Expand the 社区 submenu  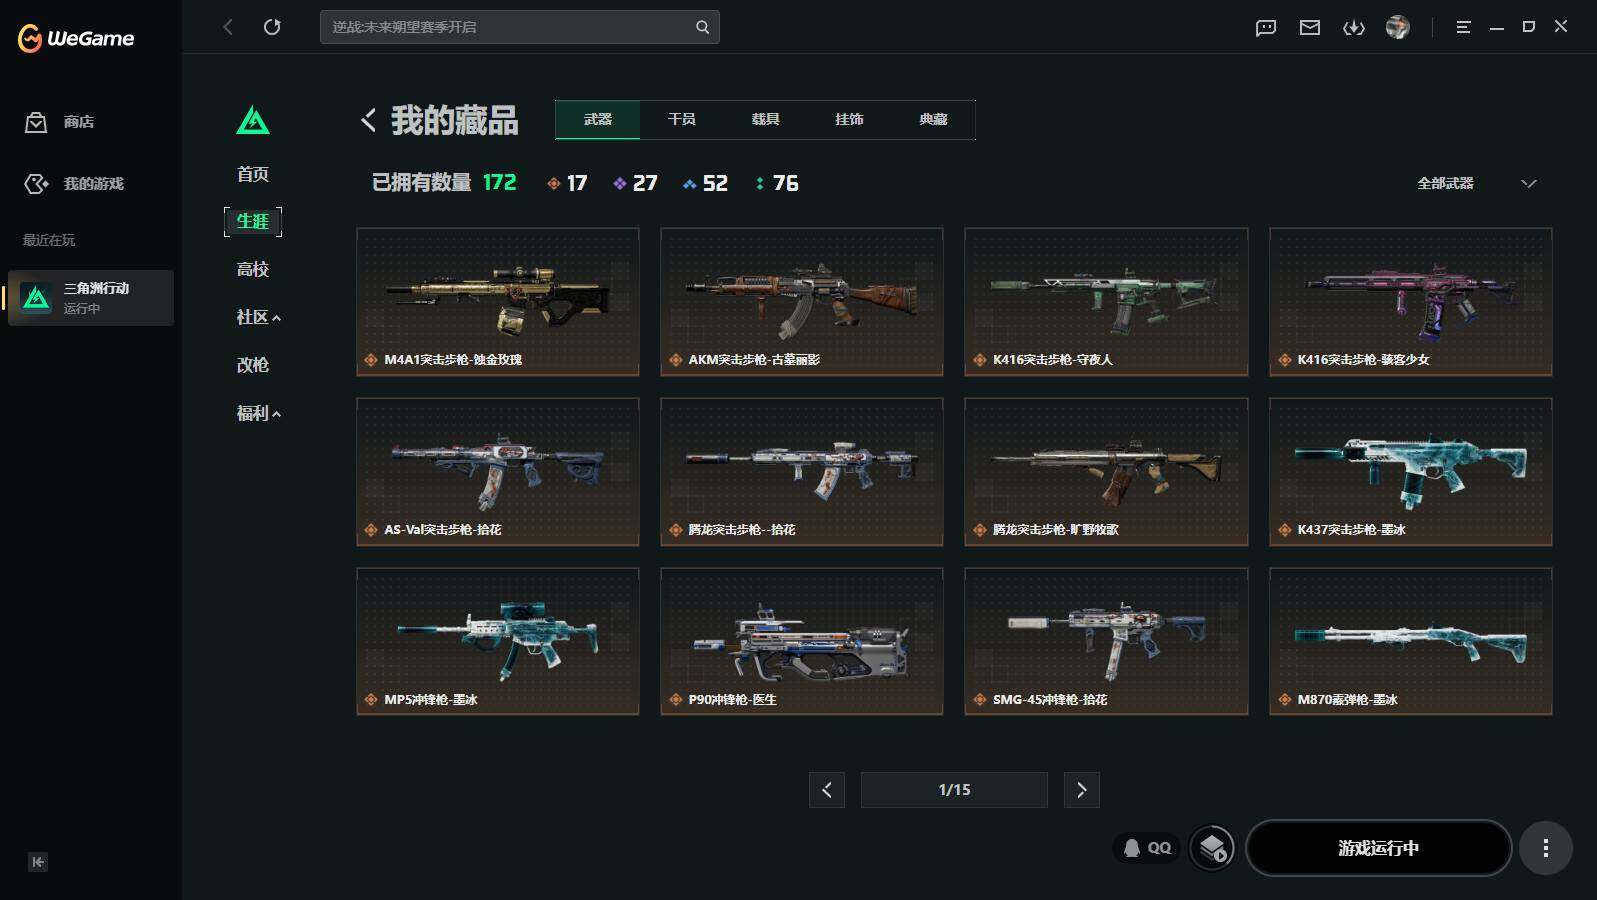258,317
